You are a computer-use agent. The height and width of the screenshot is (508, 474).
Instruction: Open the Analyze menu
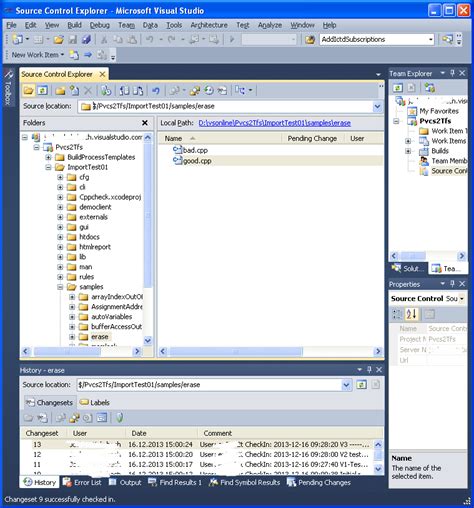tap(270, 25)
